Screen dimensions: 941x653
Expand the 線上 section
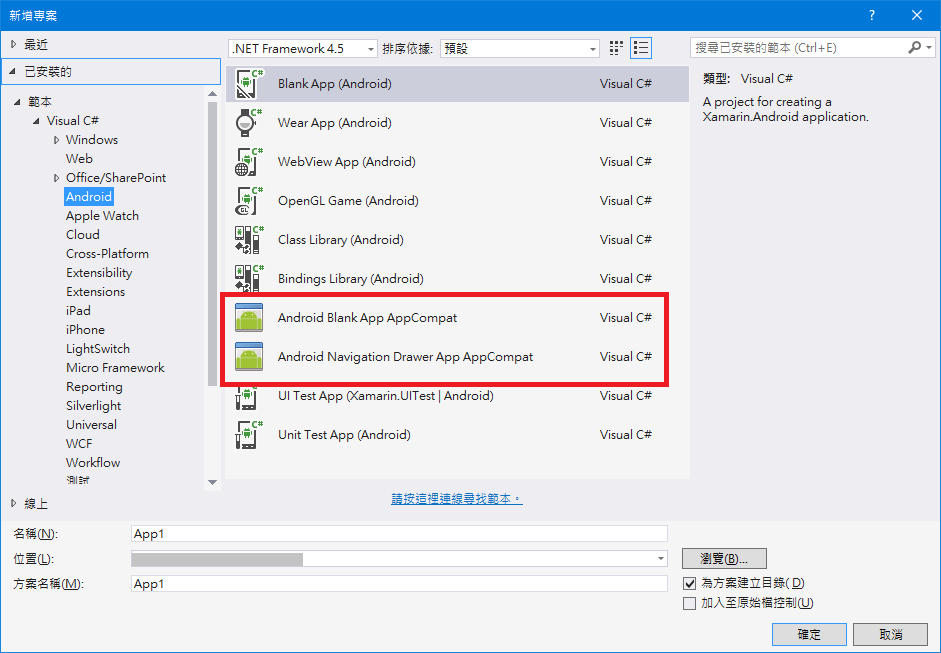(14, 504)
